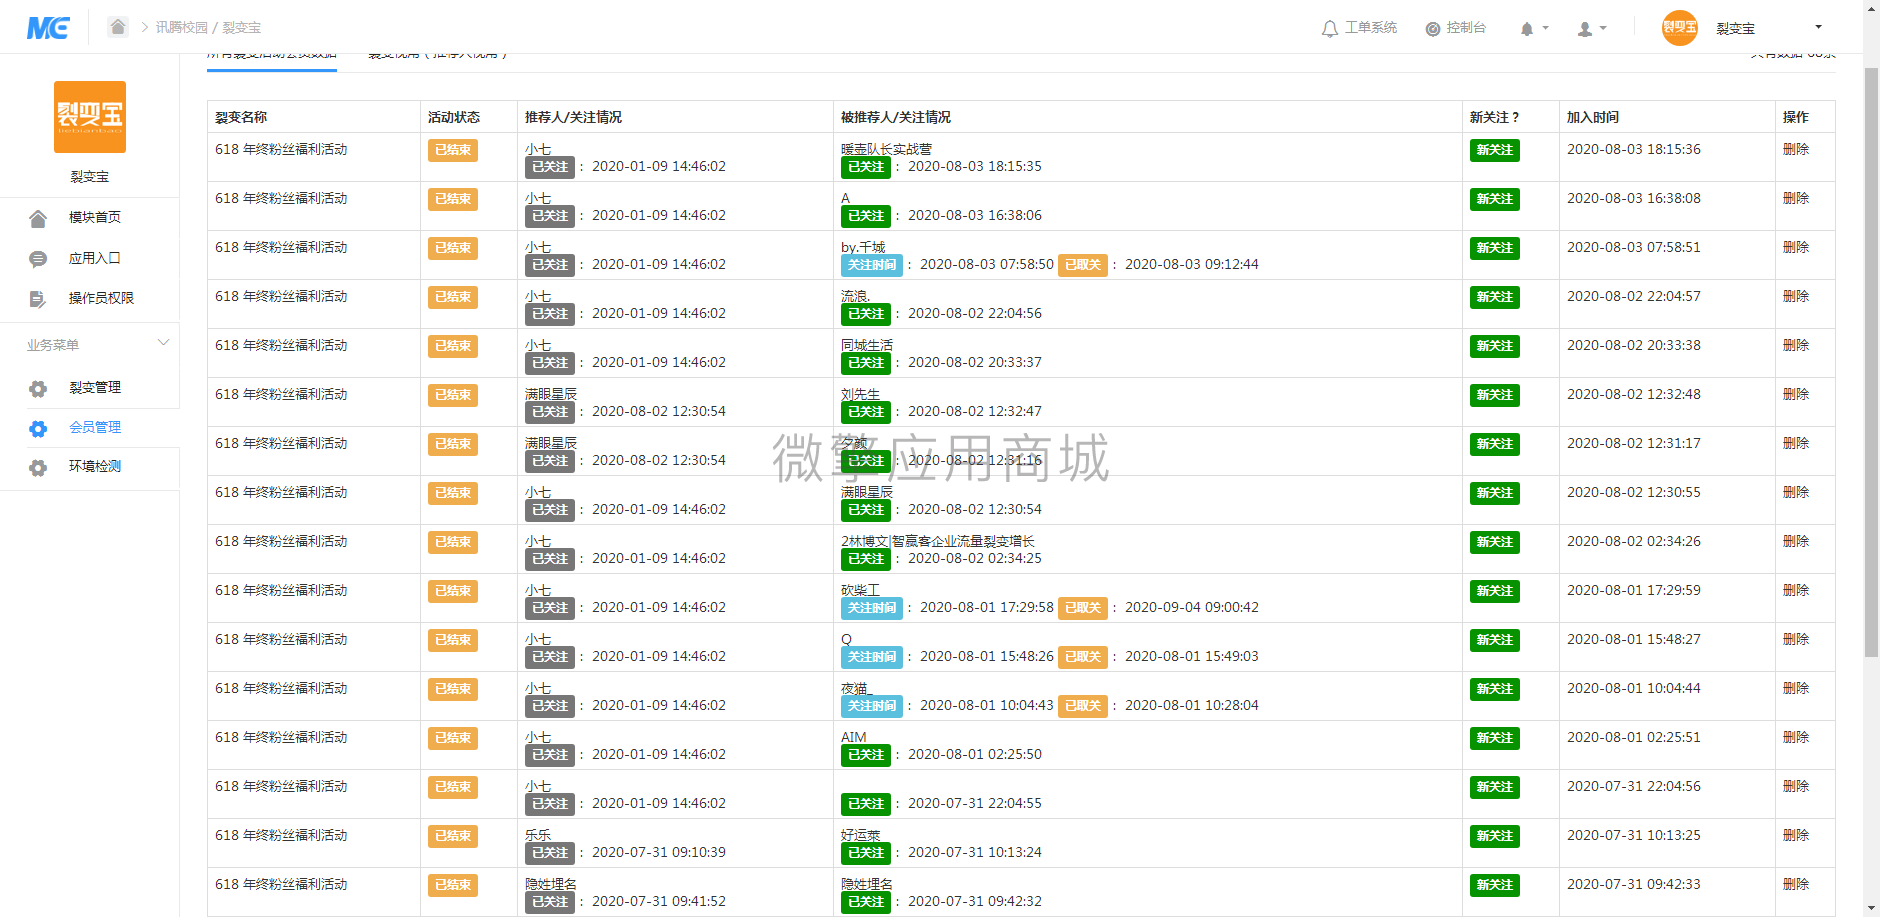Click referrer name 乐乐

pos(538,835)
